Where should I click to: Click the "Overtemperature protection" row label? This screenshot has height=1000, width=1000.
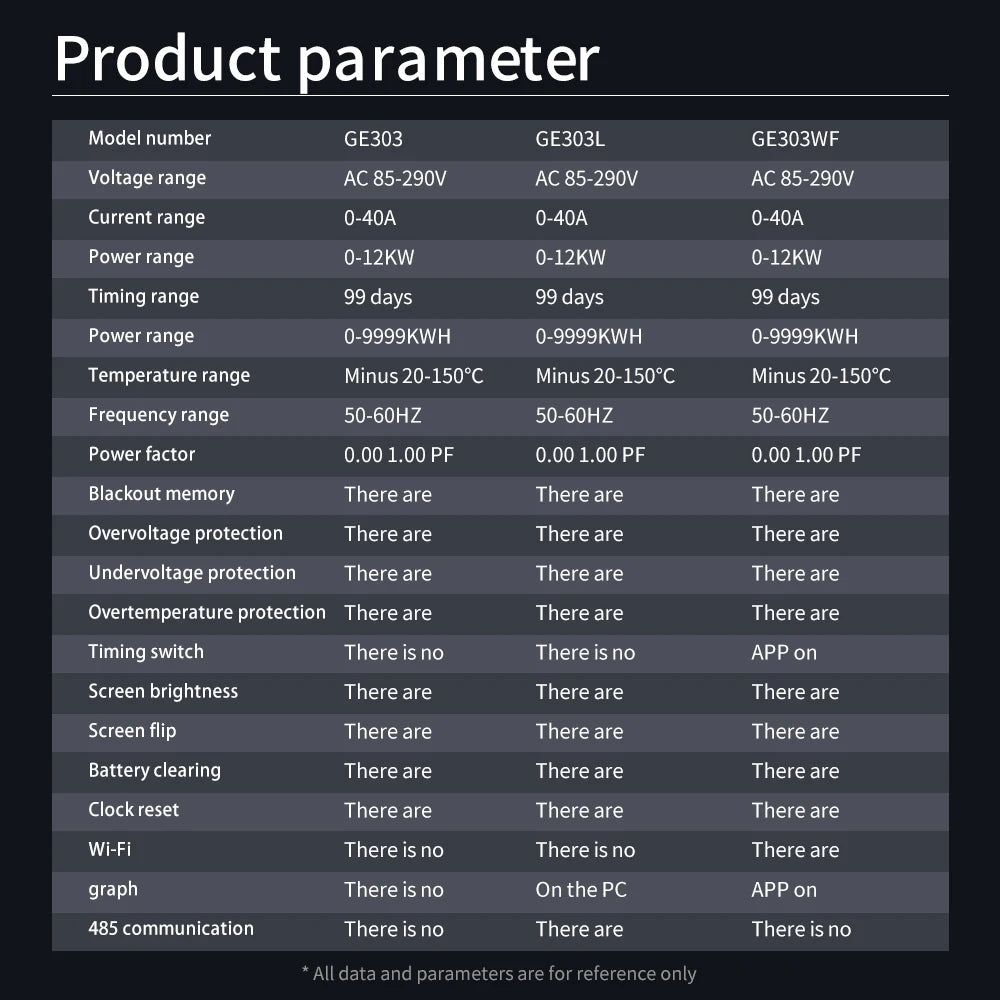click(x=207, y=612)
